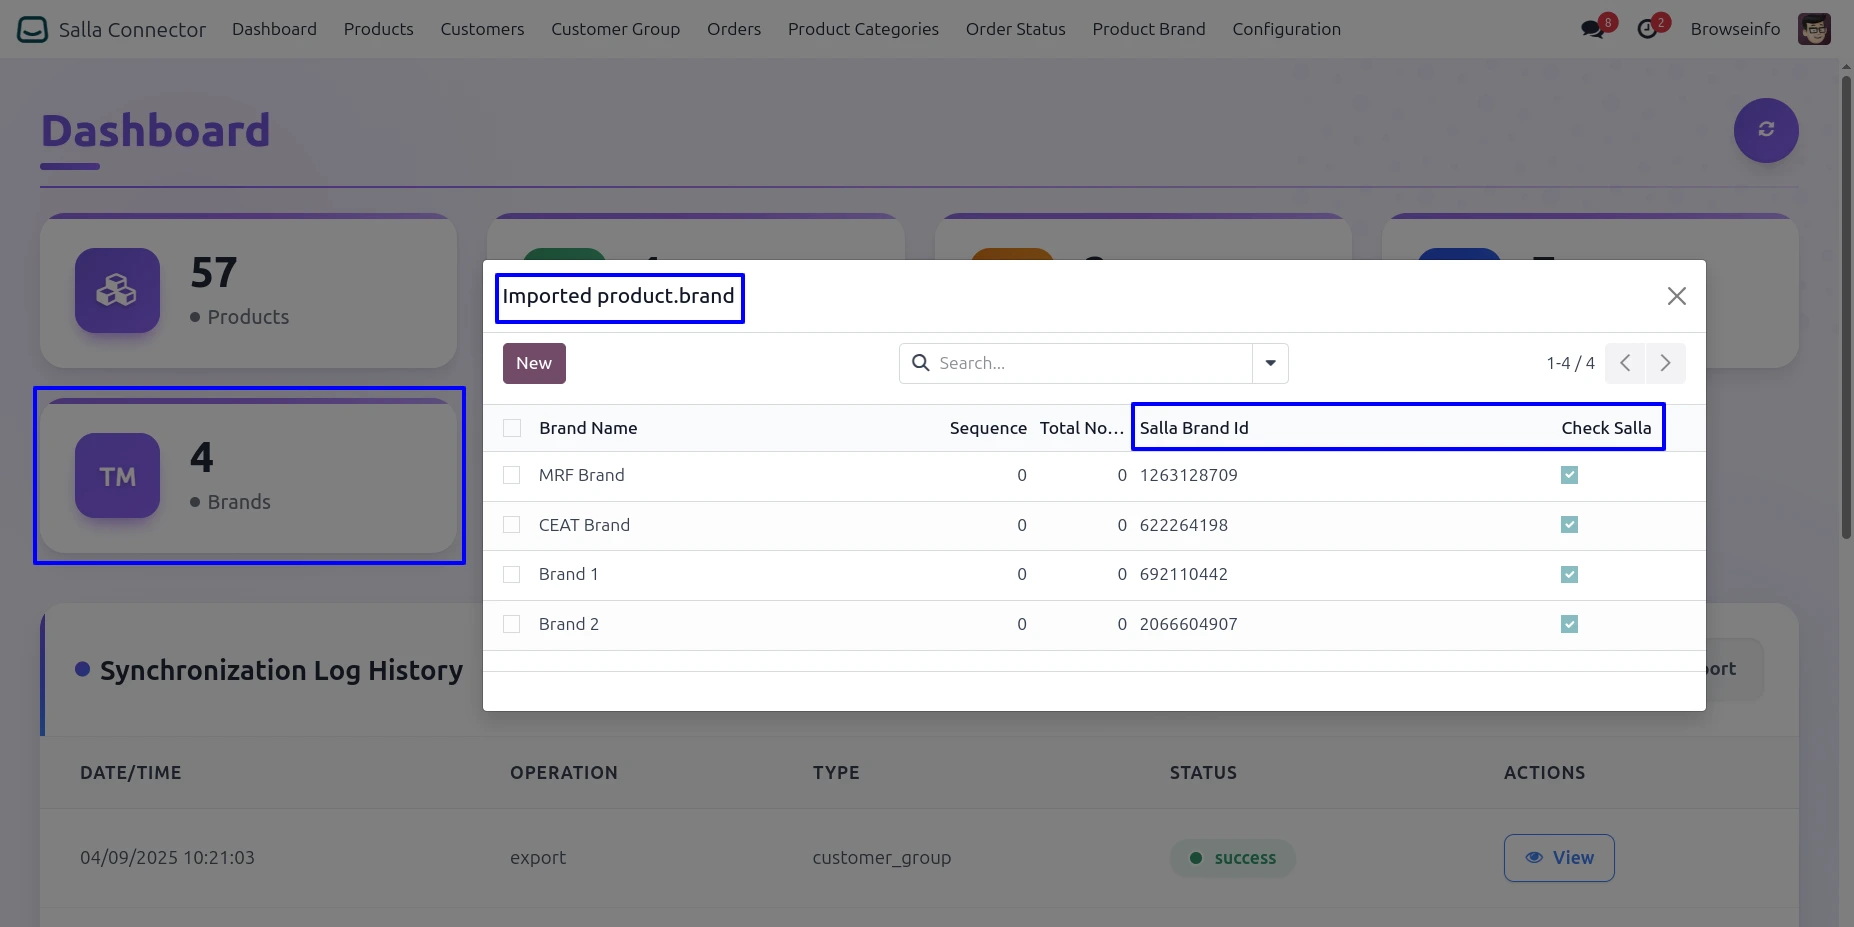Click View for the customer_group export log
Screen dimensions: 1854x927
tap(1558, 858)
